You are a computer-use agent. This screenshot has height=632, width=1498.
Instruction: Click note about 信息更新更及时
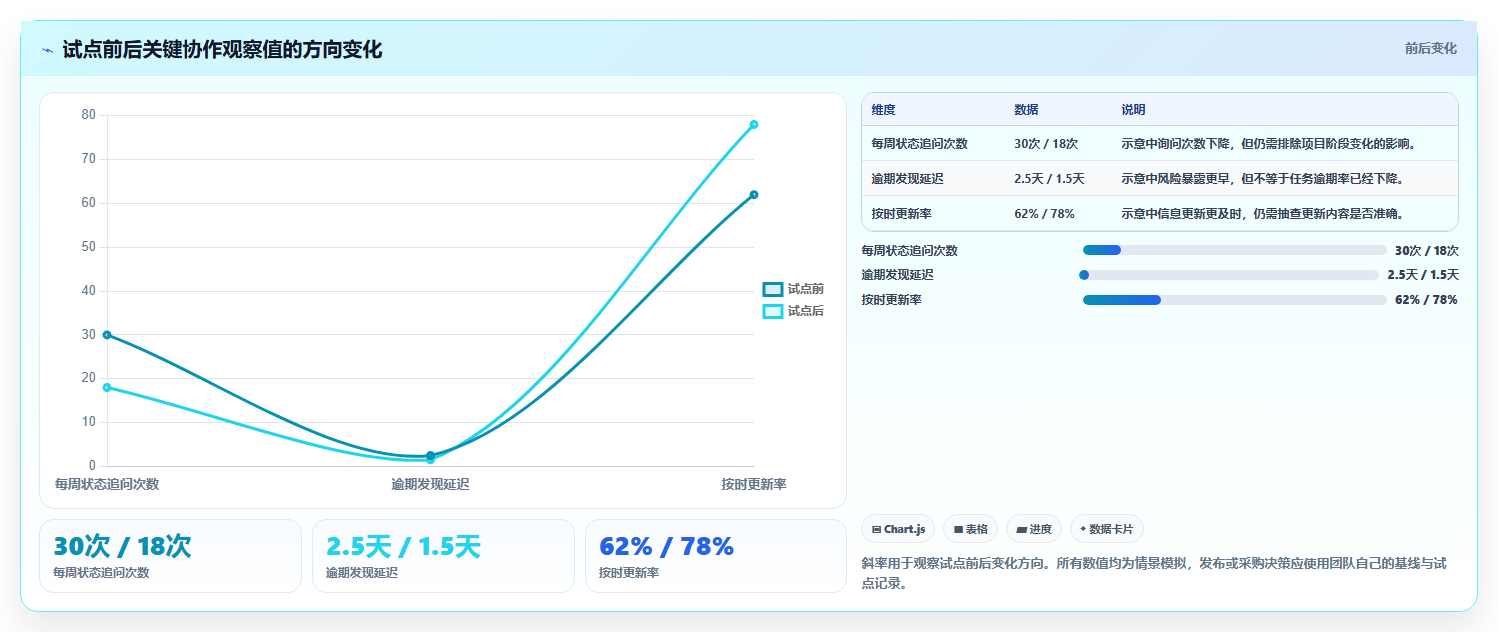[x=1262, y=213]
